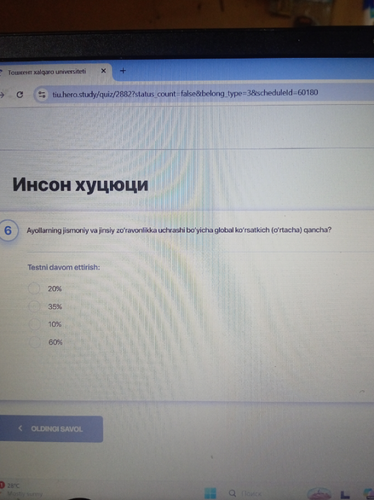374x500 pixels.
Task: Click the question number 6 badge
Action: click(8, 230)
